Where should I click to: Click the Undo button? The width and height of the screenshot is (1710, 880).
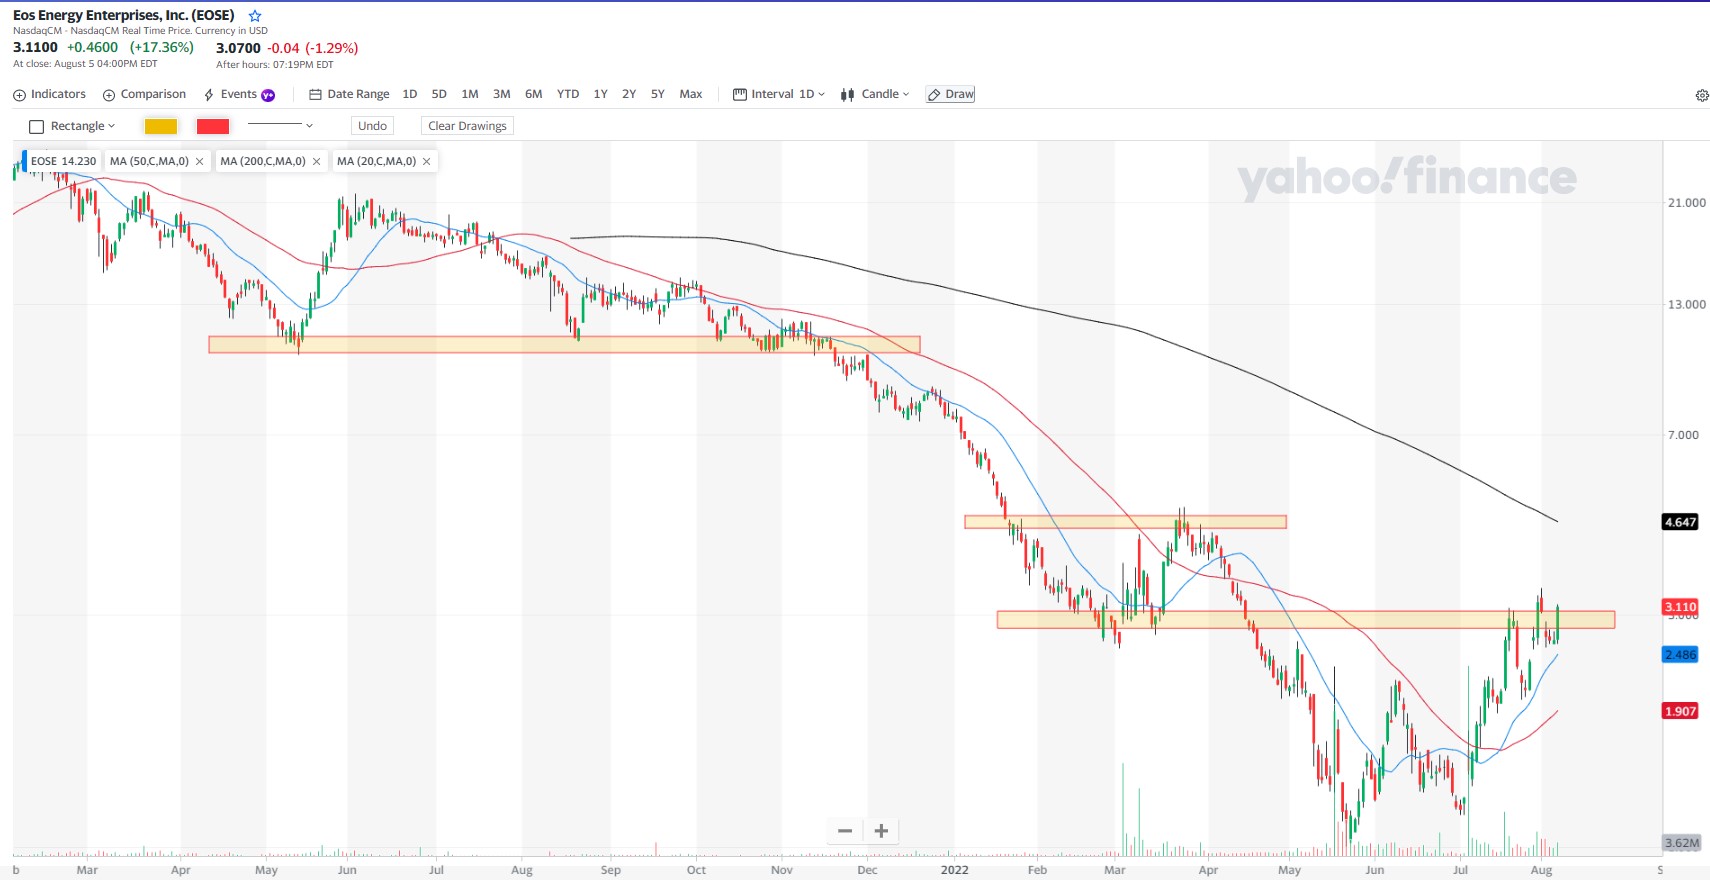[x=372, y=126]
